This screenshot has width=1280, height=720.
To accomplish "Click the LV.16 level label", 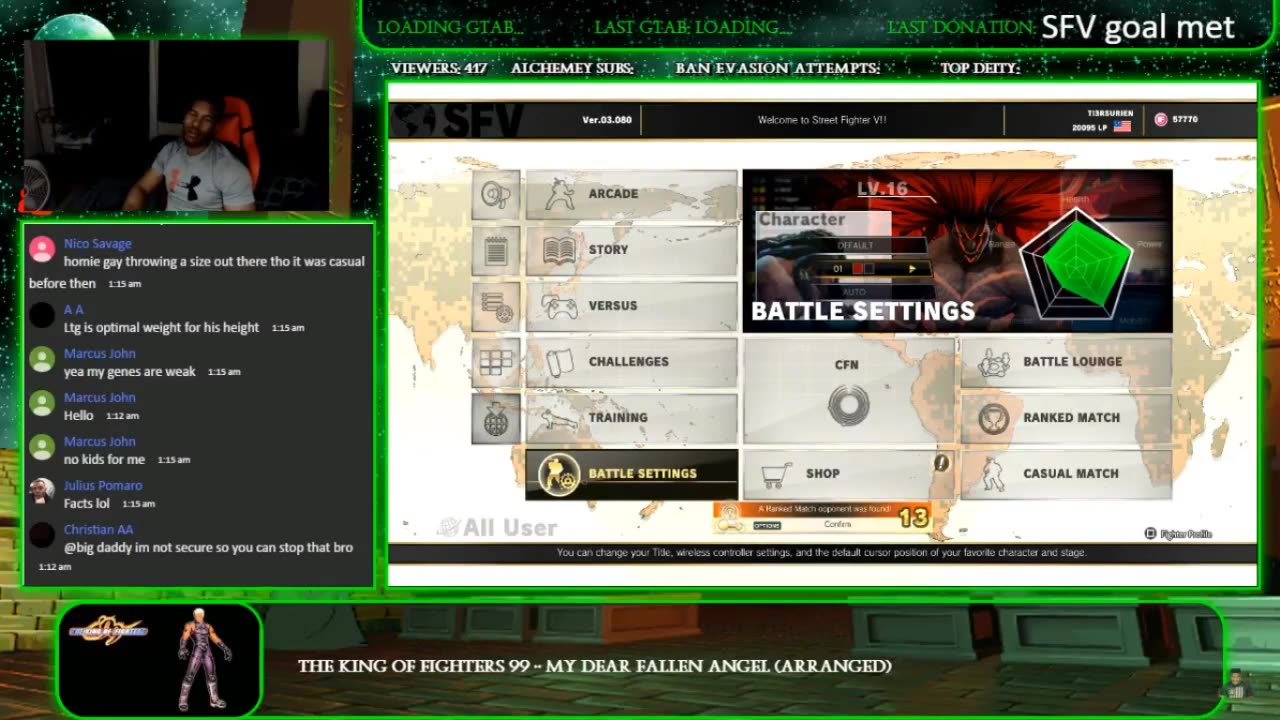I will pyautogui.click(x=882, y=189).
